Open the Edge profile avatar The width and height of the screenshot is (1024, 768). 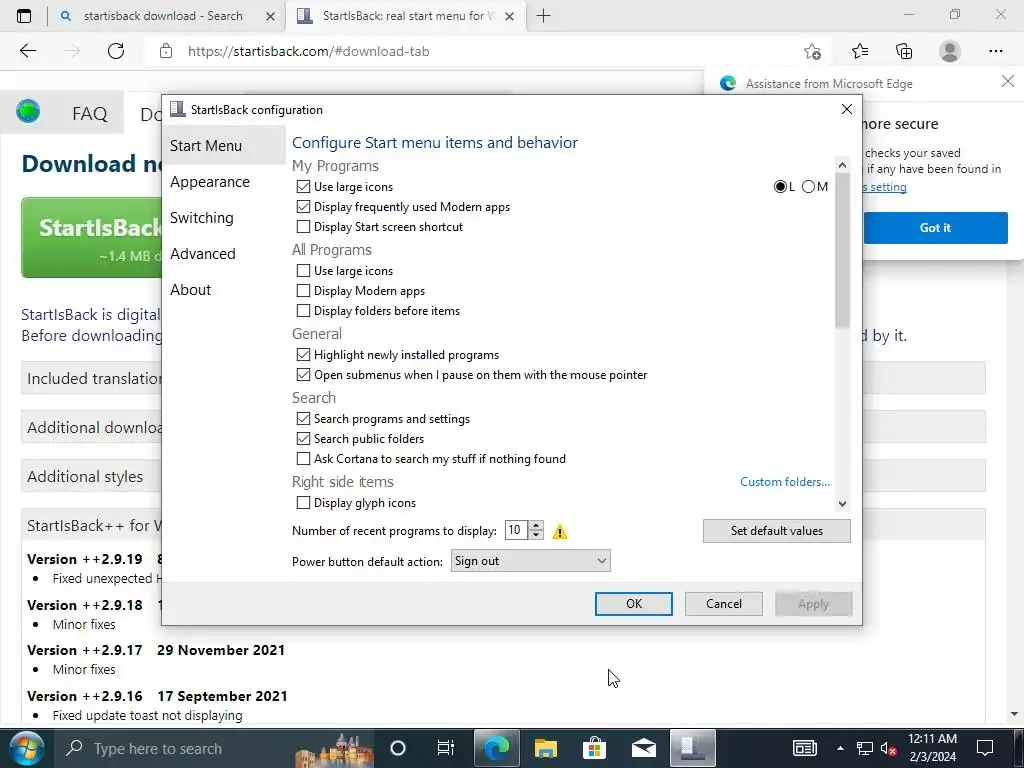pos(950,51)
